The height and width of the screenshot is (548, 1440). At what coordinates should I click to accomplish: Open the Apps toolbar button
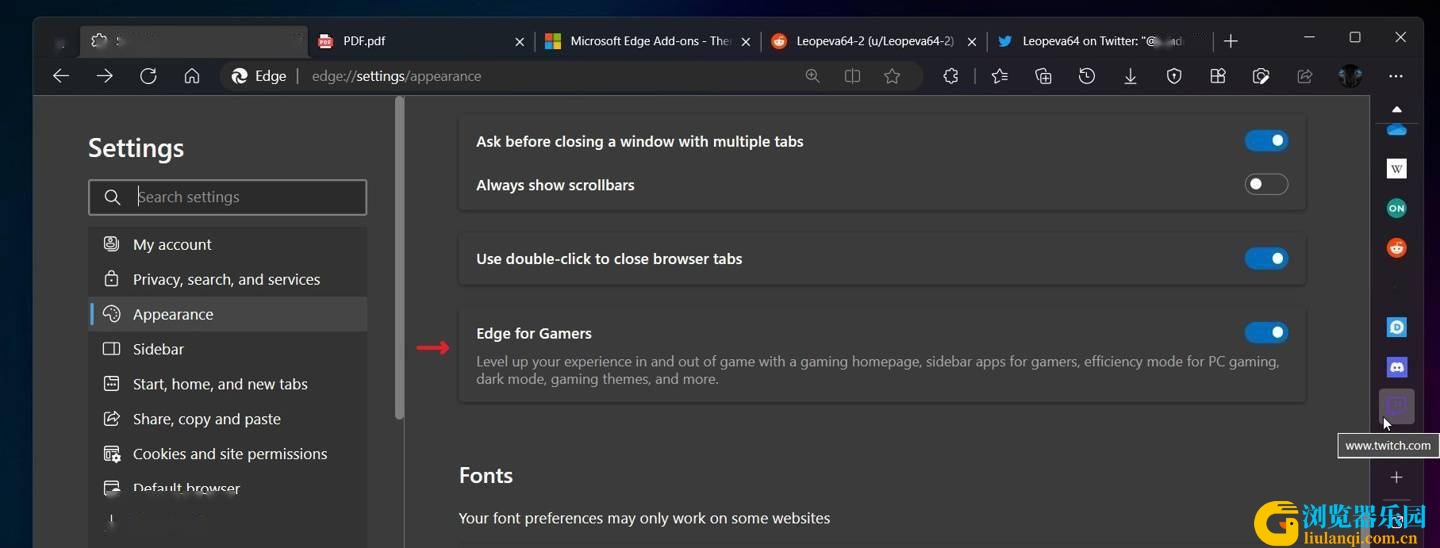(1218, 76)
